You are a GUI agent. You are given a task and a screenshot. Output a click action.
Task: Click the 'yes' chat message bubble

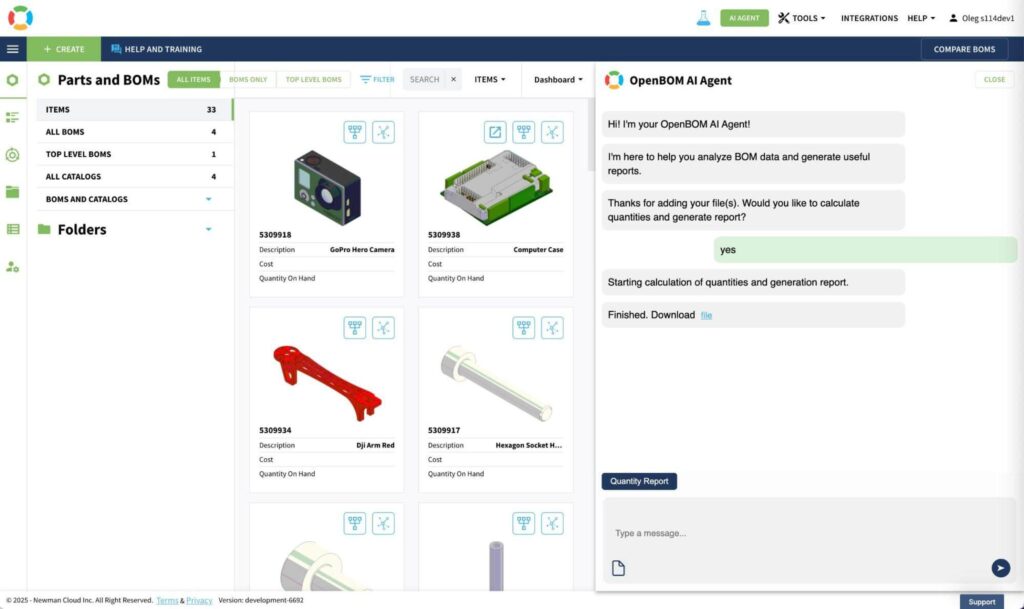(865, 250)
